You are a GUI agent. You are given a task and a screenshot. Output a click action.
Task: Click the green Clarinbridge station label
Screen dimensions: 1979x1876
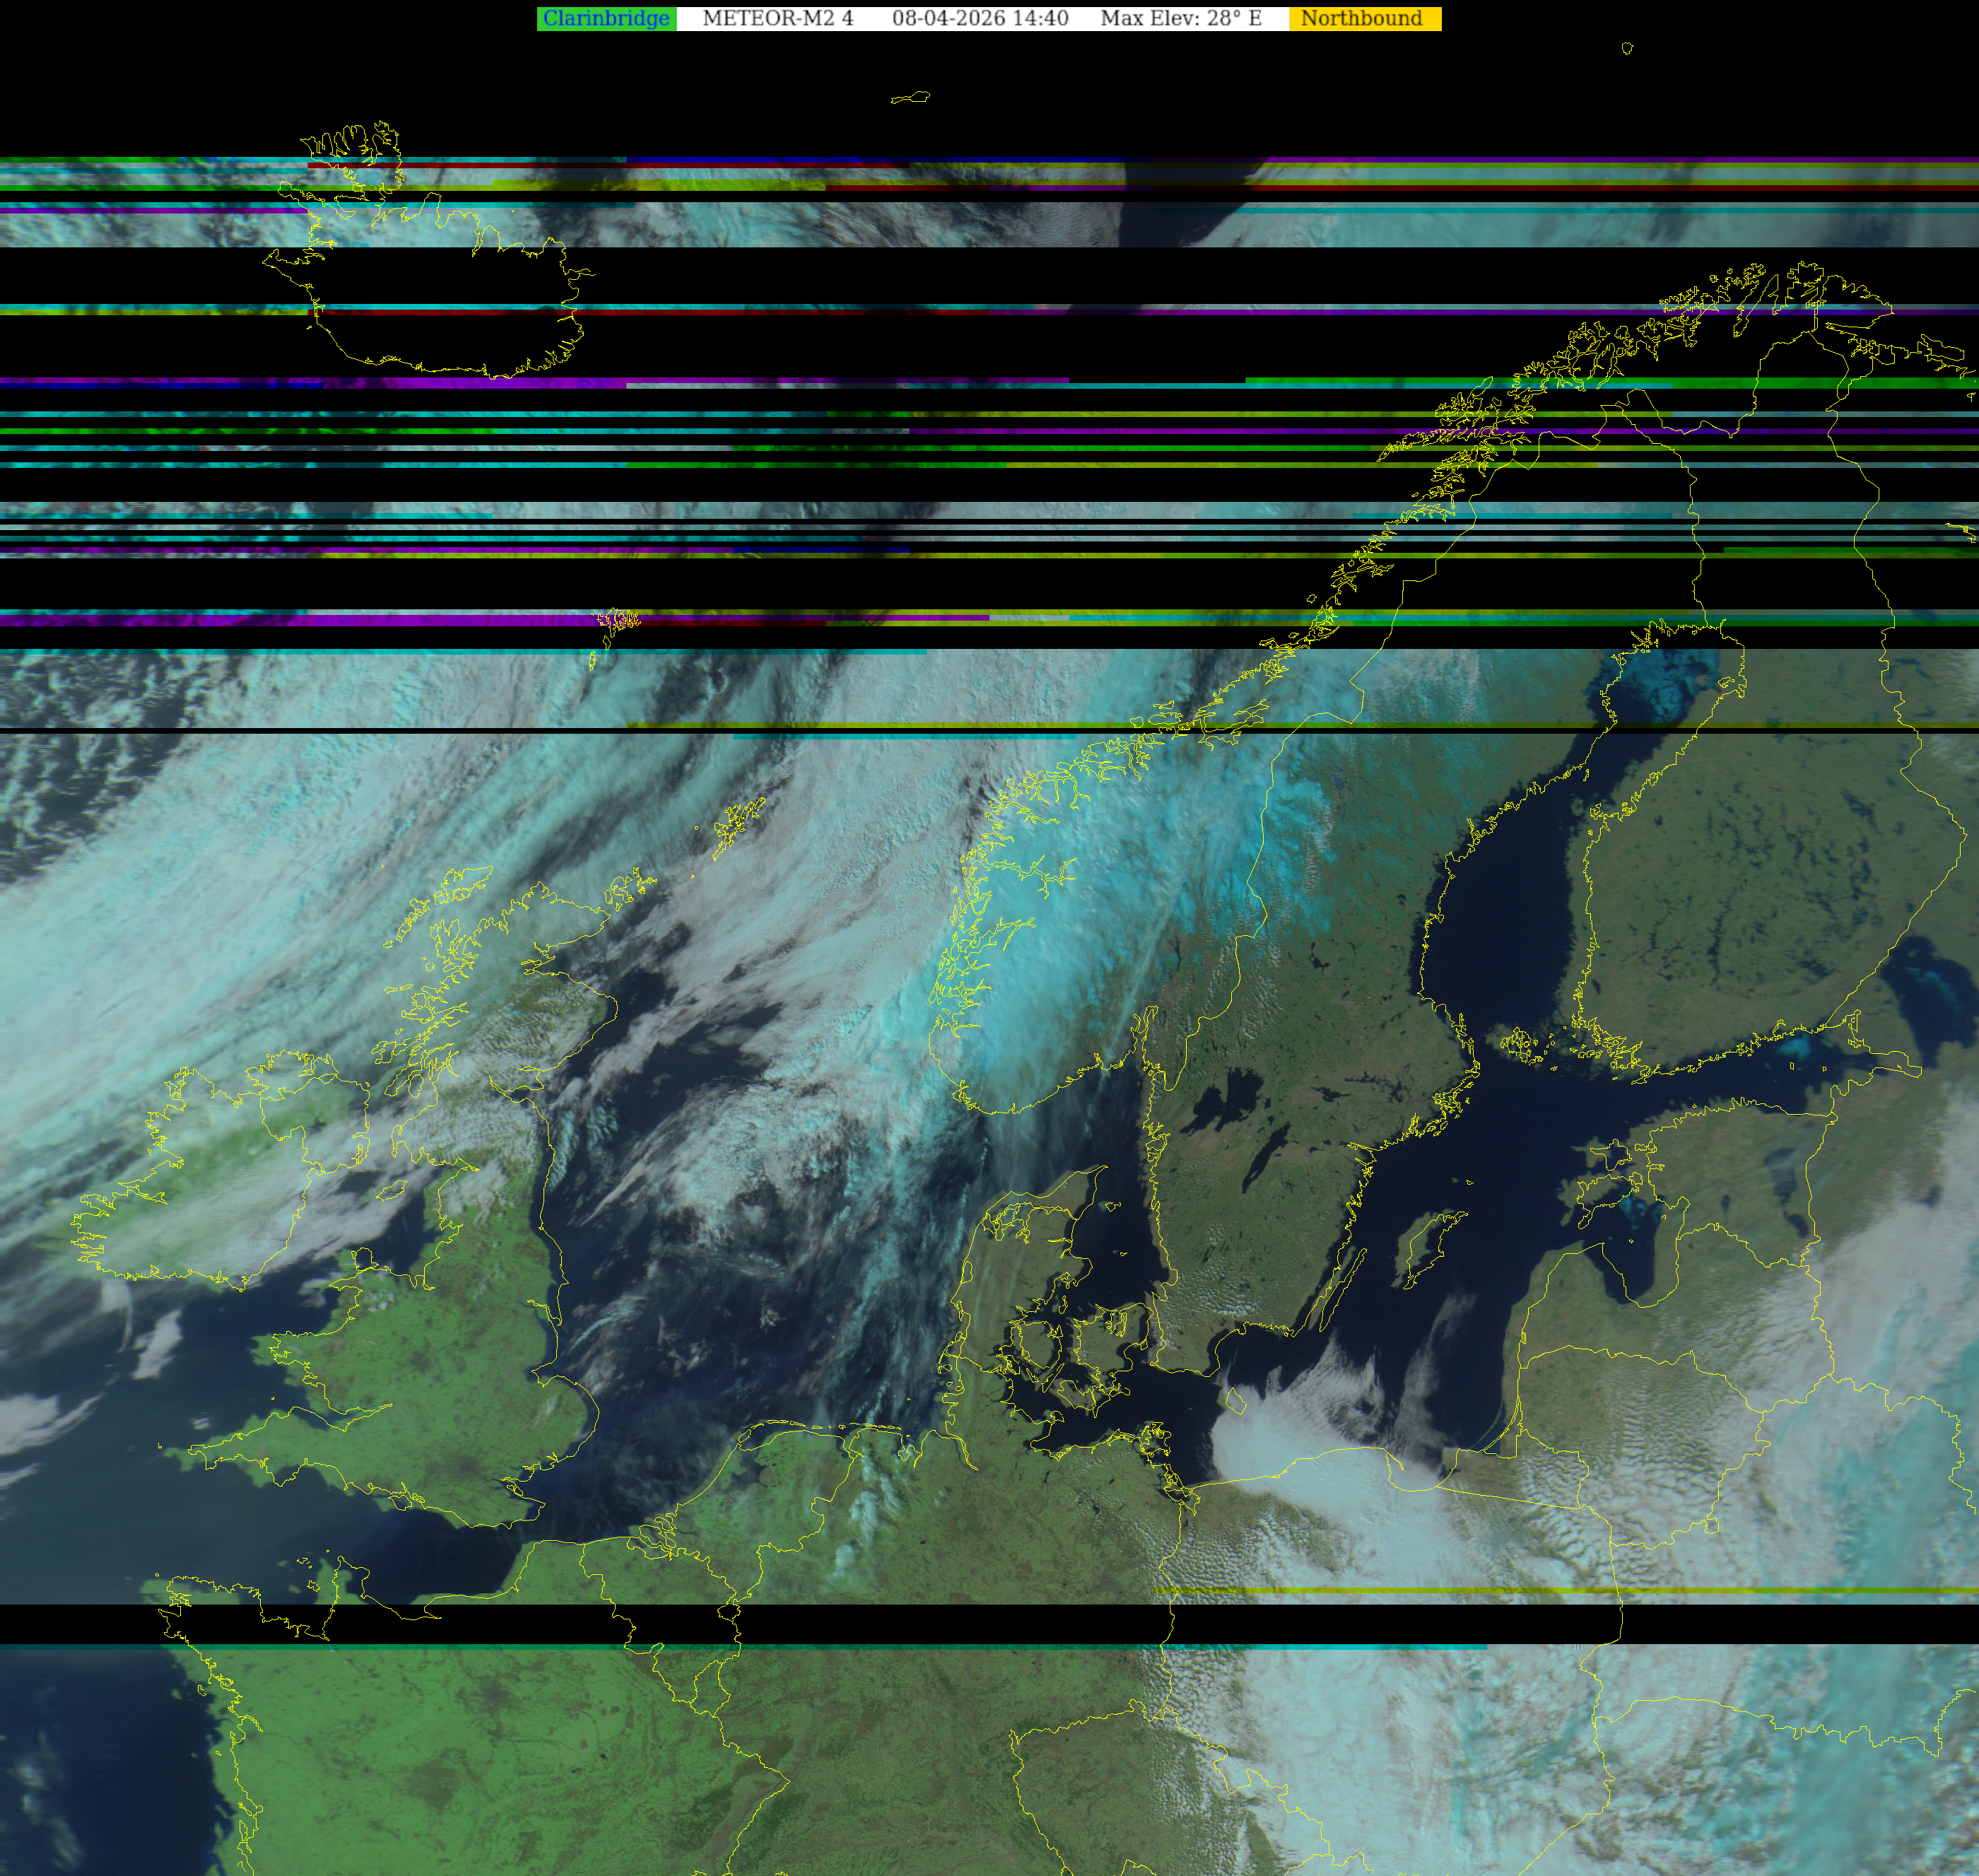[x=606, y=19]
